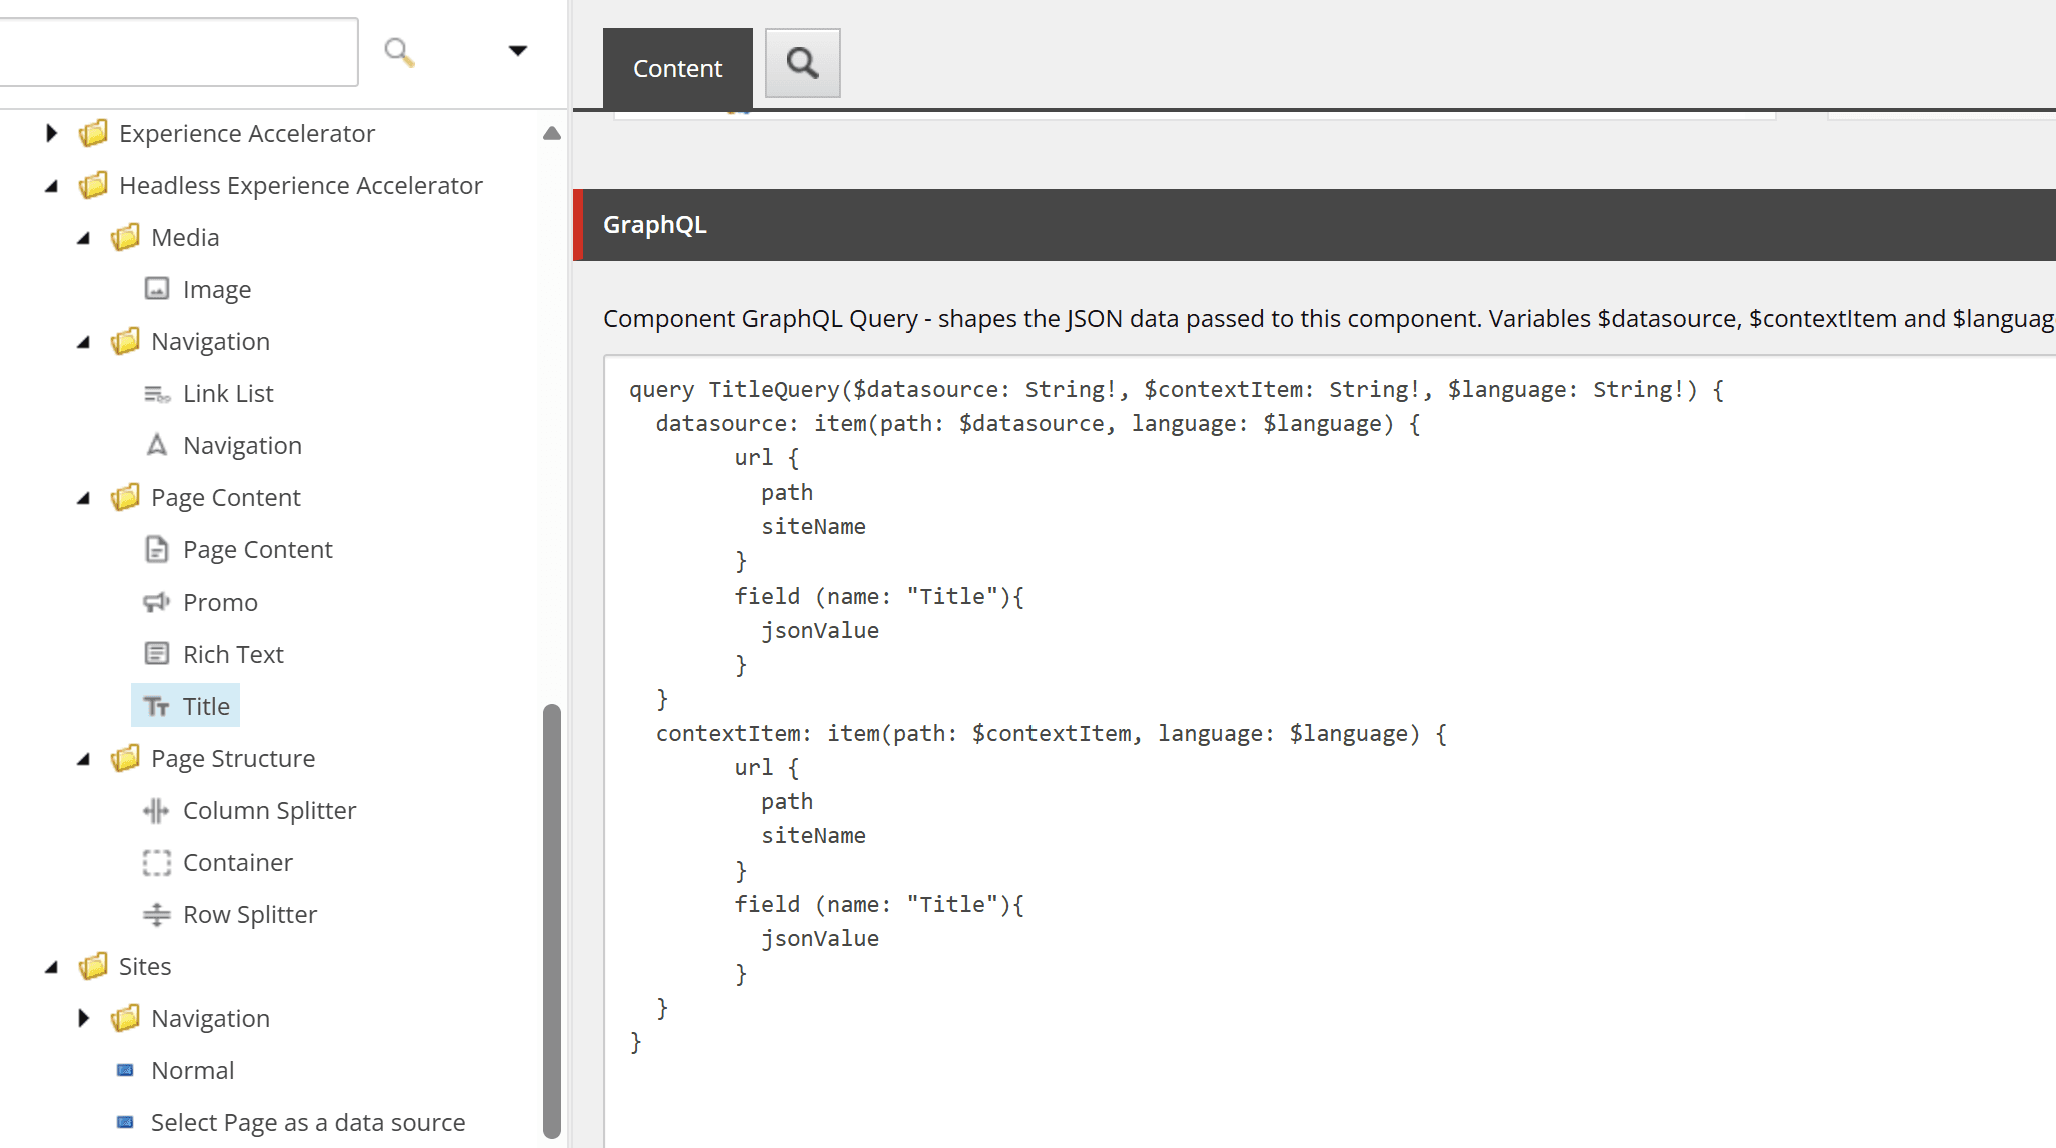Expand the Navigation folder under Sites
The height and width of the screenshot is (1148, 2056).
84,1018
